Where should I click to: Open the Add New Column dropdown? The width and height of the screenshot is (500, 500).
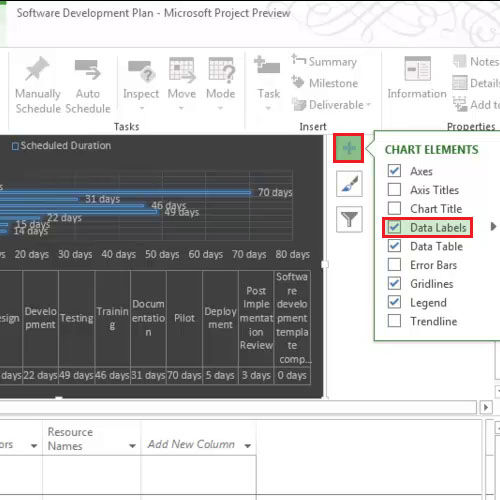[248, 446]
